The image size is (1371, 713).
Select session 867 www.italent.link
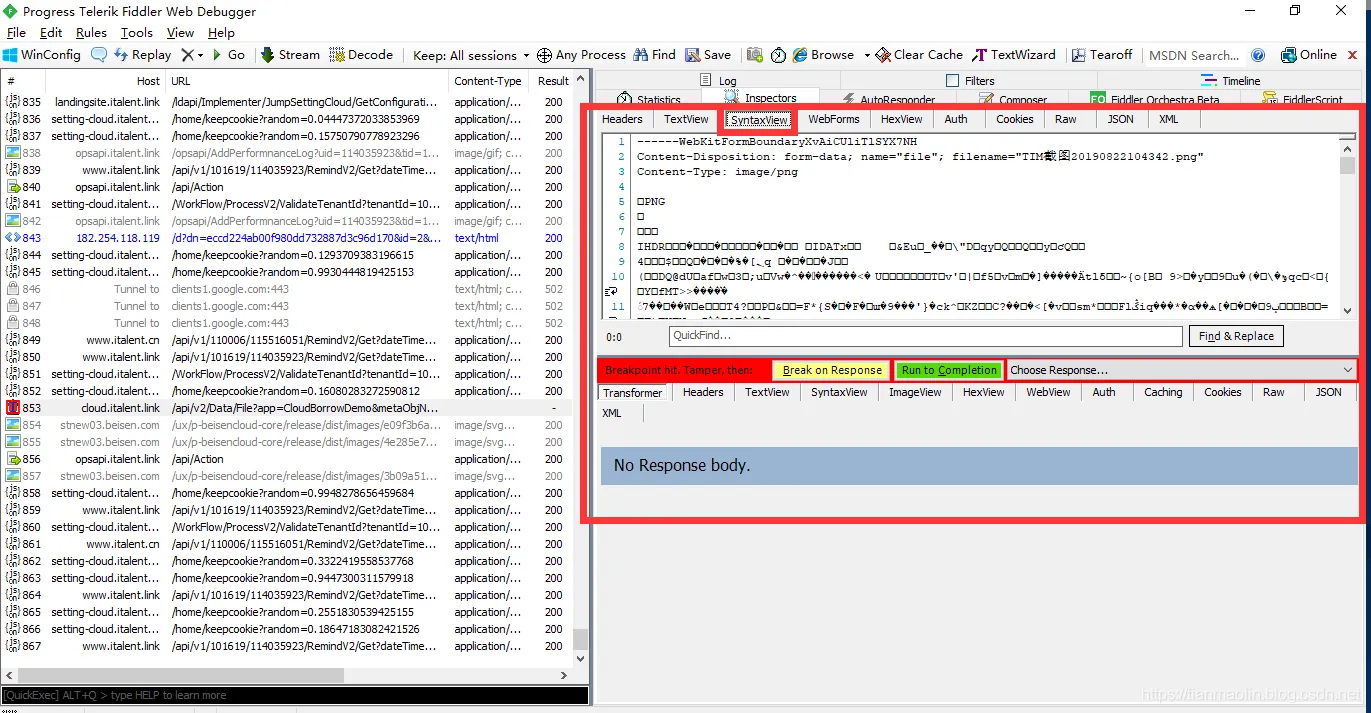(287, 646)
